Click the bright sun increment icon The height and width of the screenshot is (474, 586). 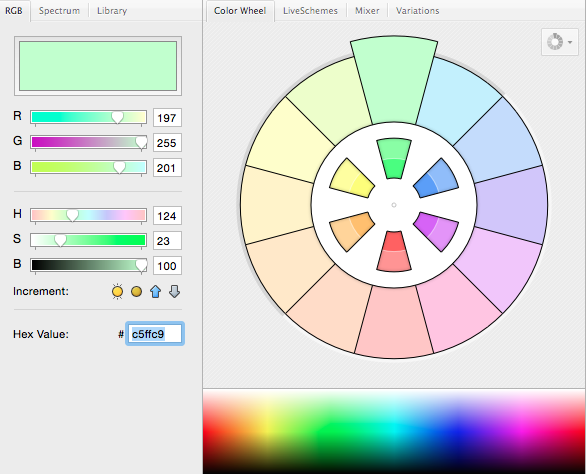coord(117,292)
